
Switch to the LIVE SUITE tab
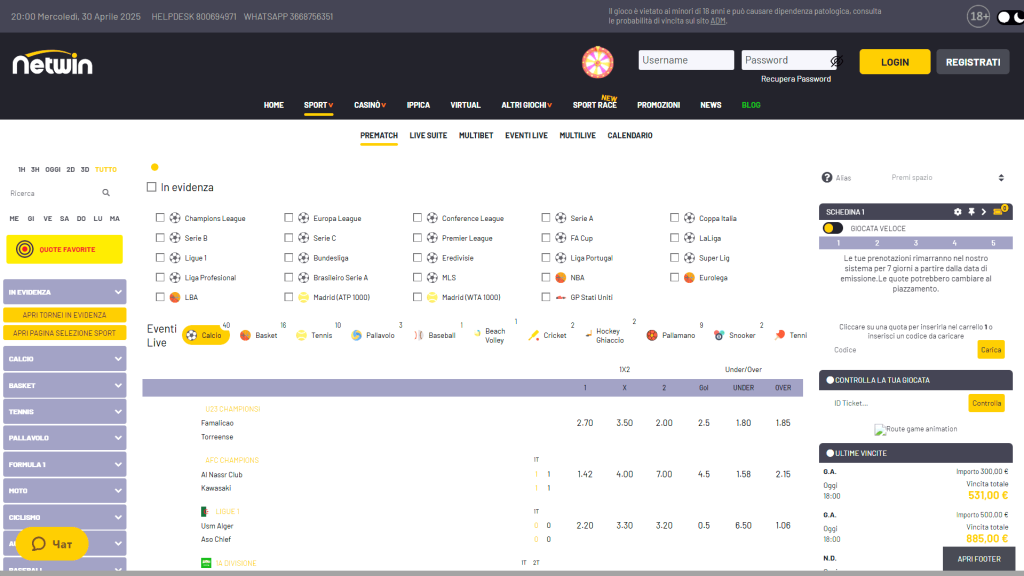[428, 135]
